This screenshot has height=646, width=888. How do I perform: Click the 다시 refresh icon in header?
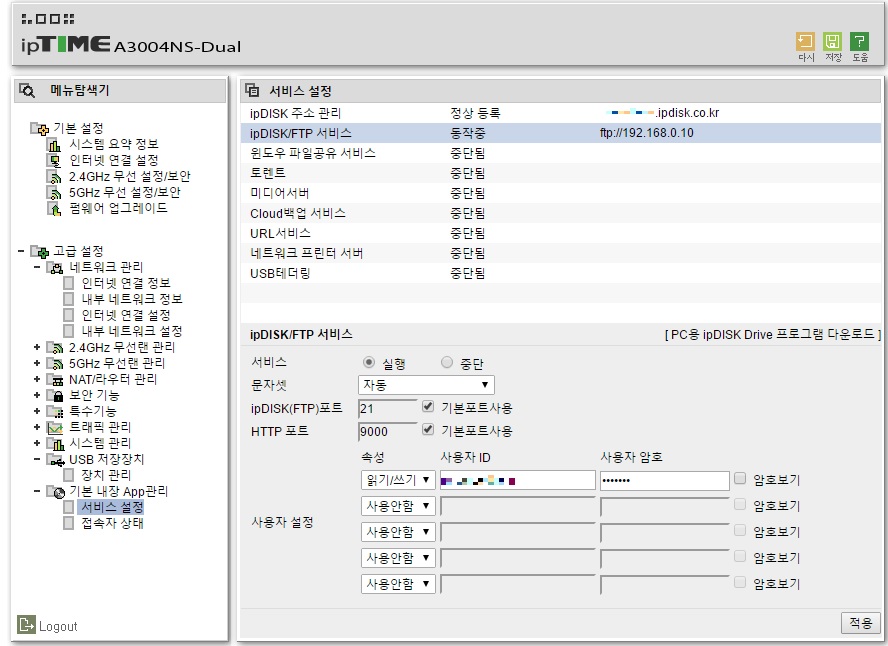(805, 41)
